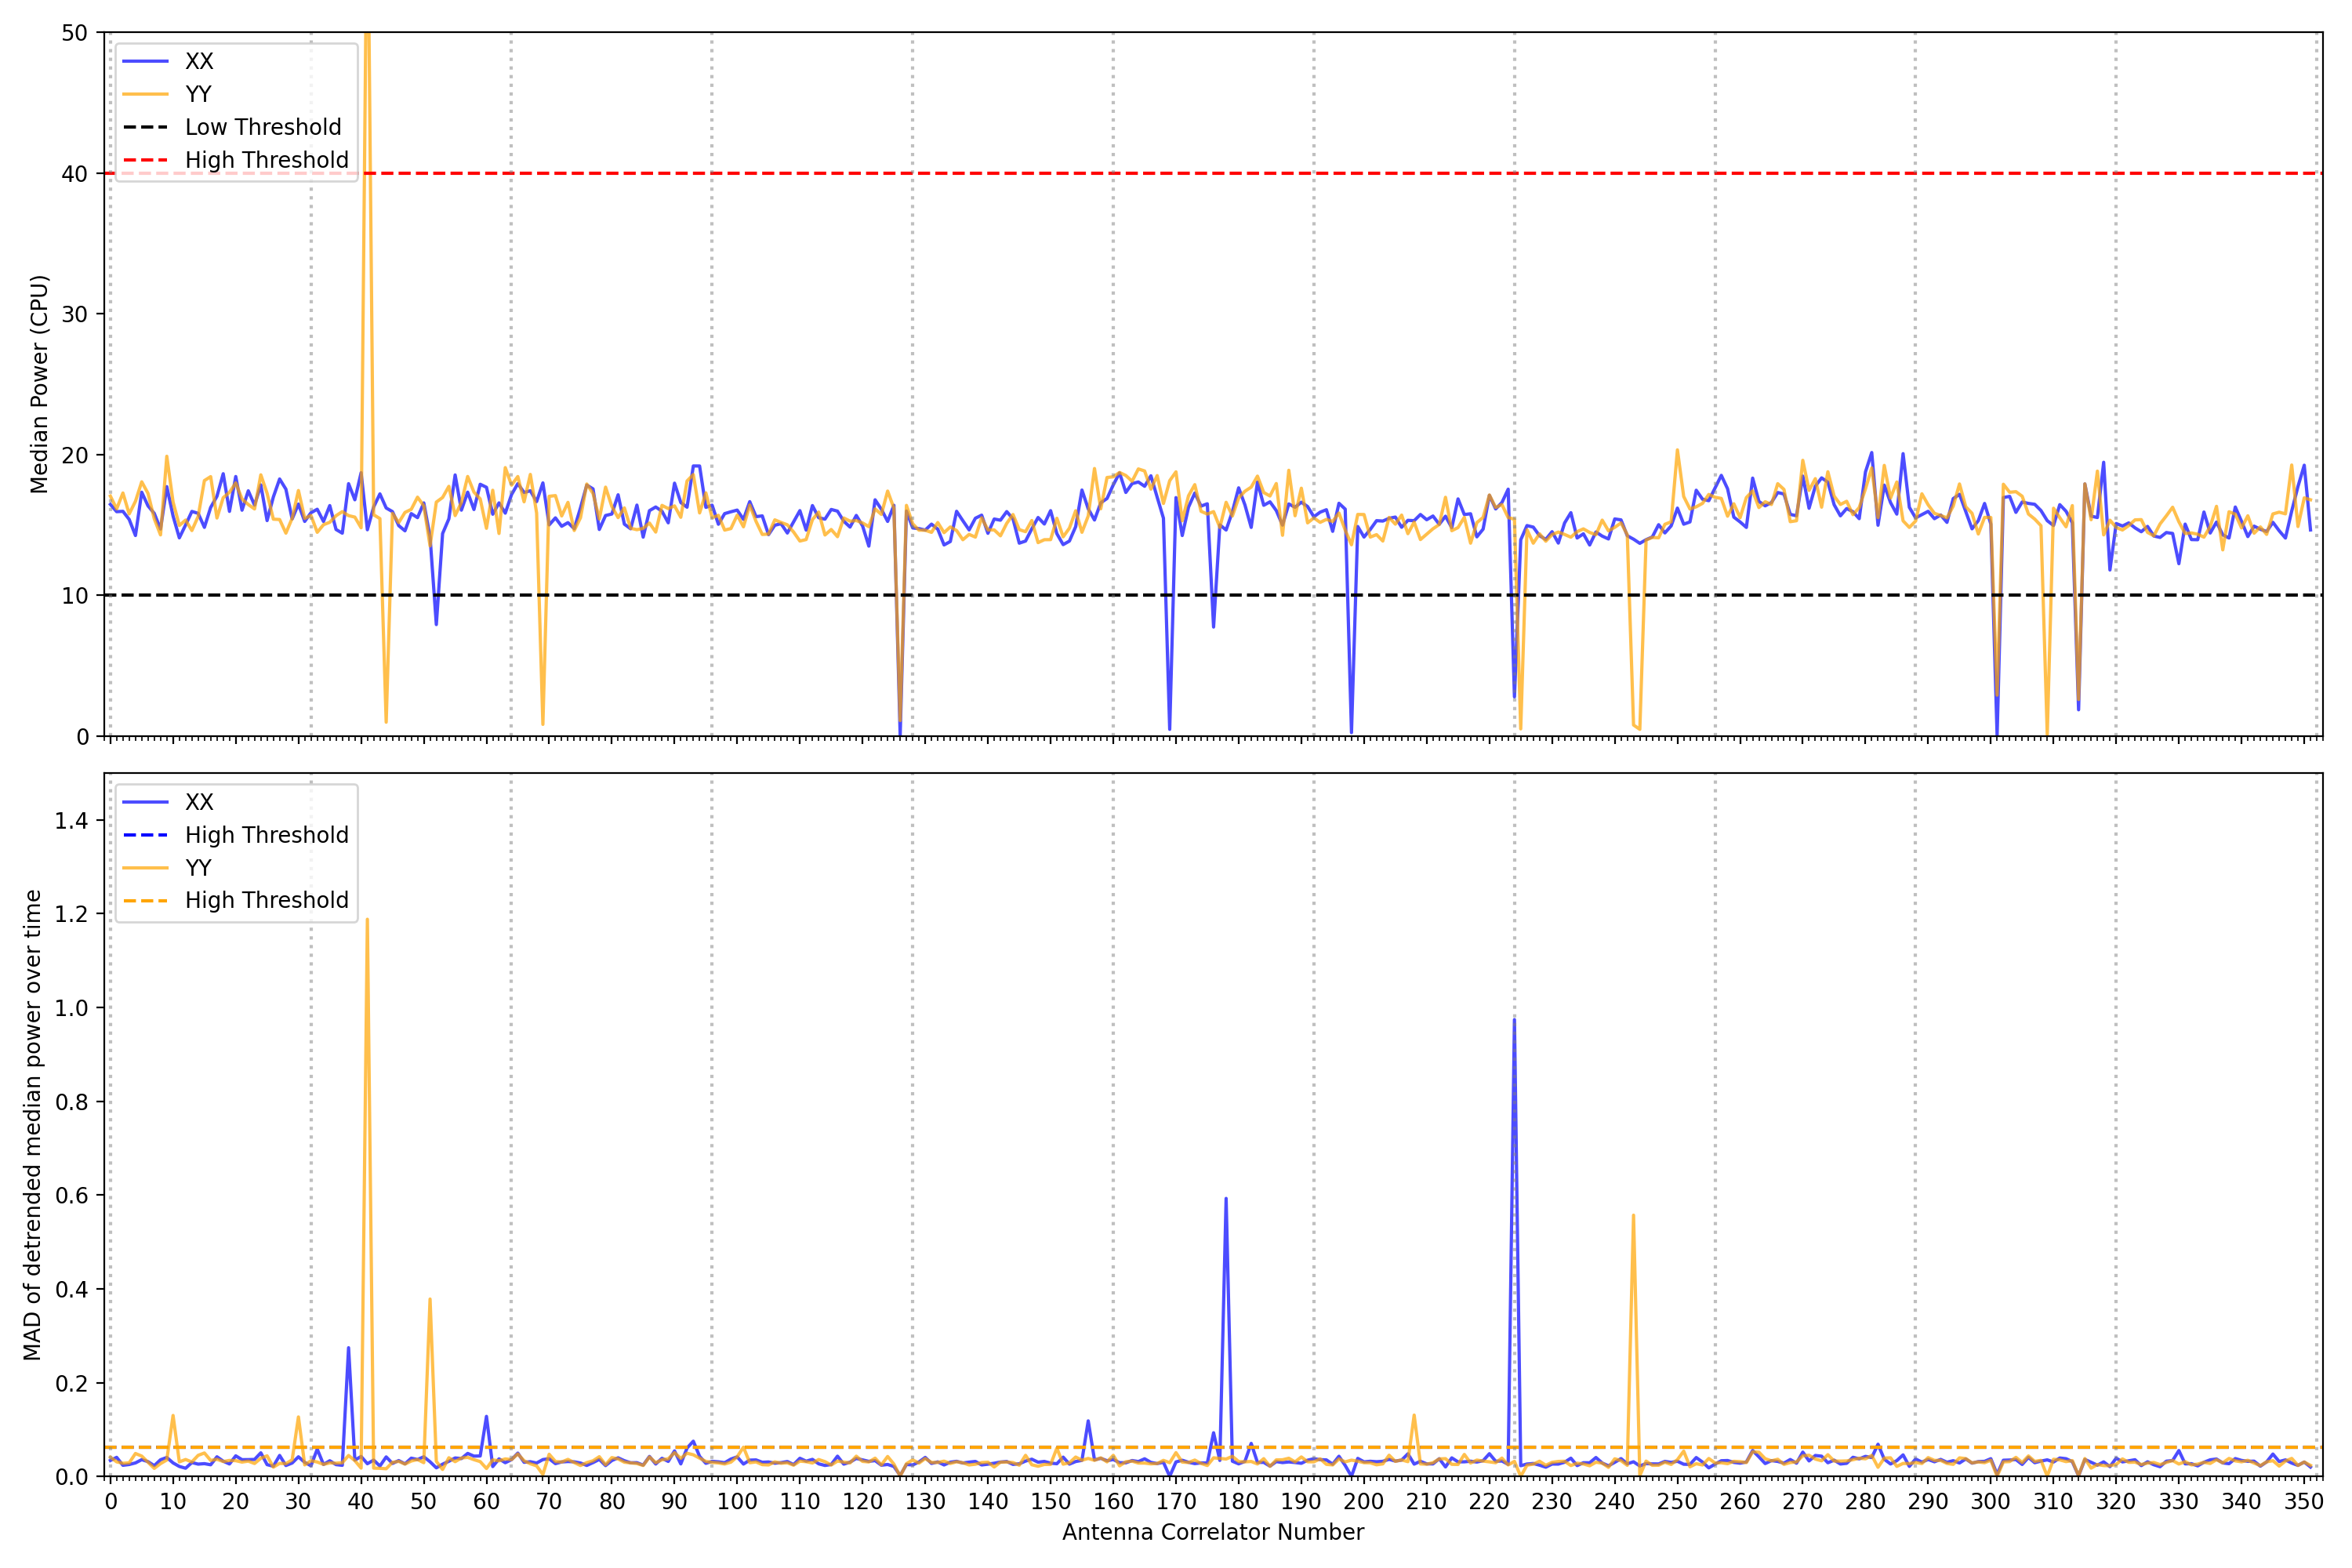Image resolution: width=2352 pixels, height=1568 pixels.
Task: Click the blue peak near 0.6 in bottom plot
Action: coord(1226,1200)
